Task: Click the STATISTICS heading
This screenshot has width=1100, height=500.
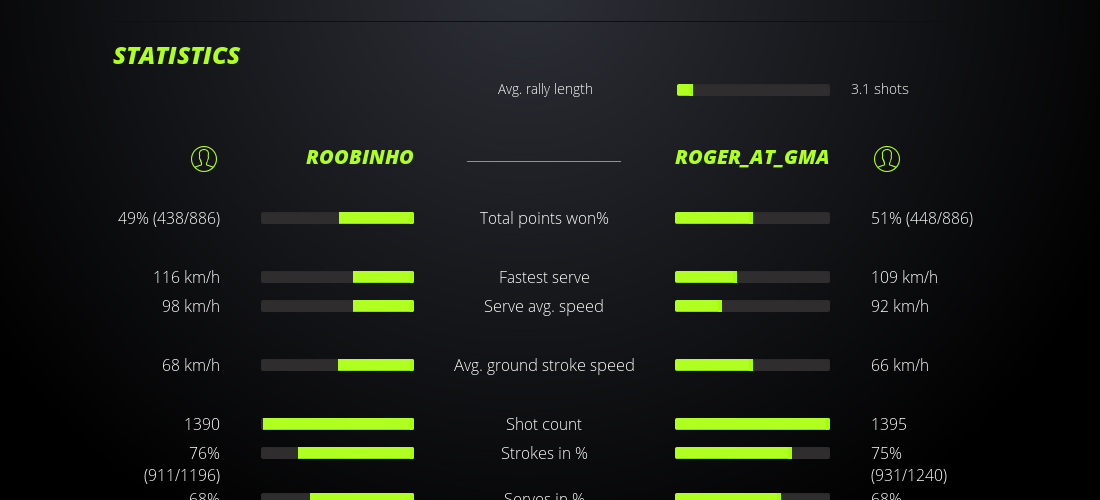Action: (176, 56)
